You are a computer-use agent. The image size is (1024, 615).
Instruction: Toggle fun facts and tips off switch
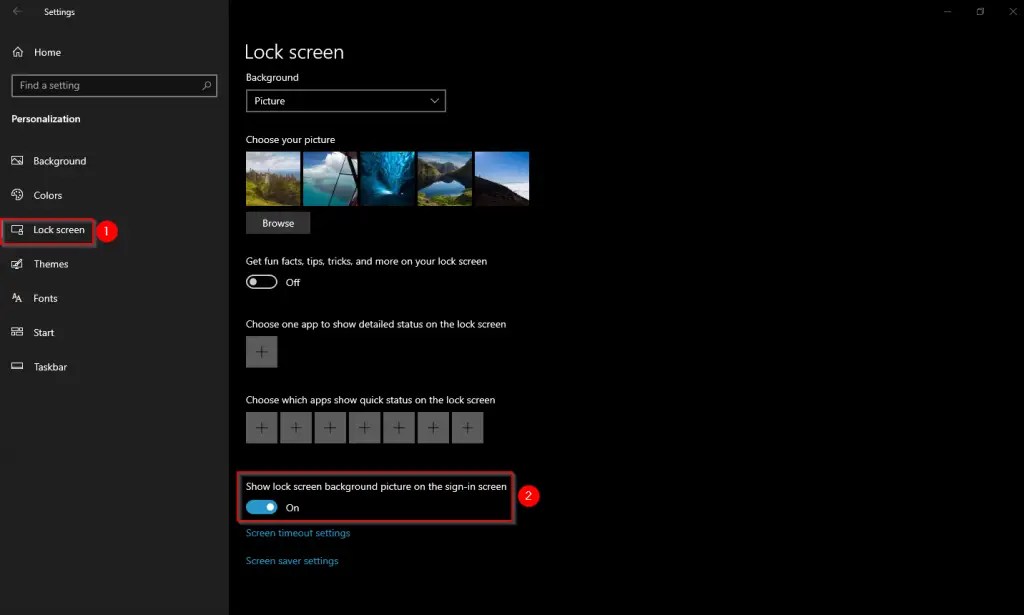260,282
